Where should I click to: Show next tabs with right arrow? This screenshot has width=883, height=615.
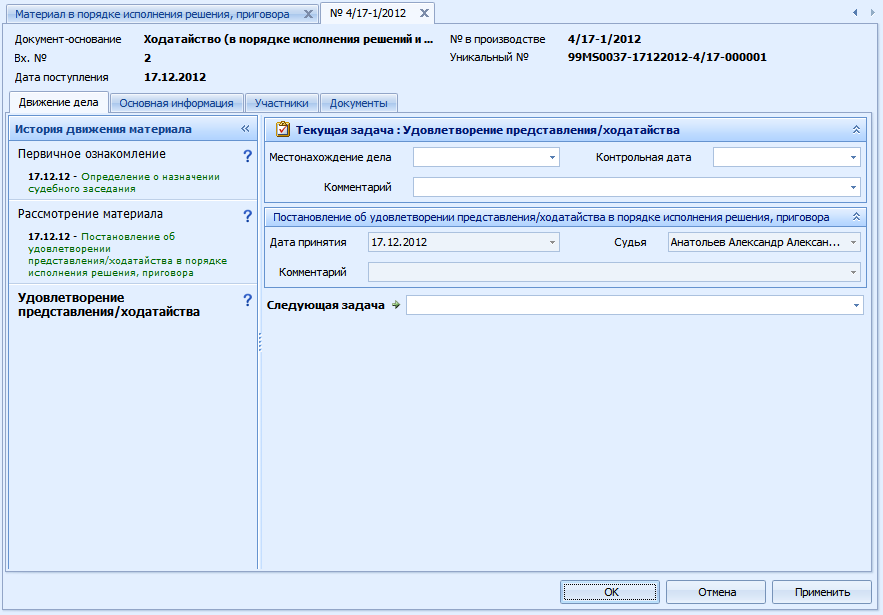[873, 12]
